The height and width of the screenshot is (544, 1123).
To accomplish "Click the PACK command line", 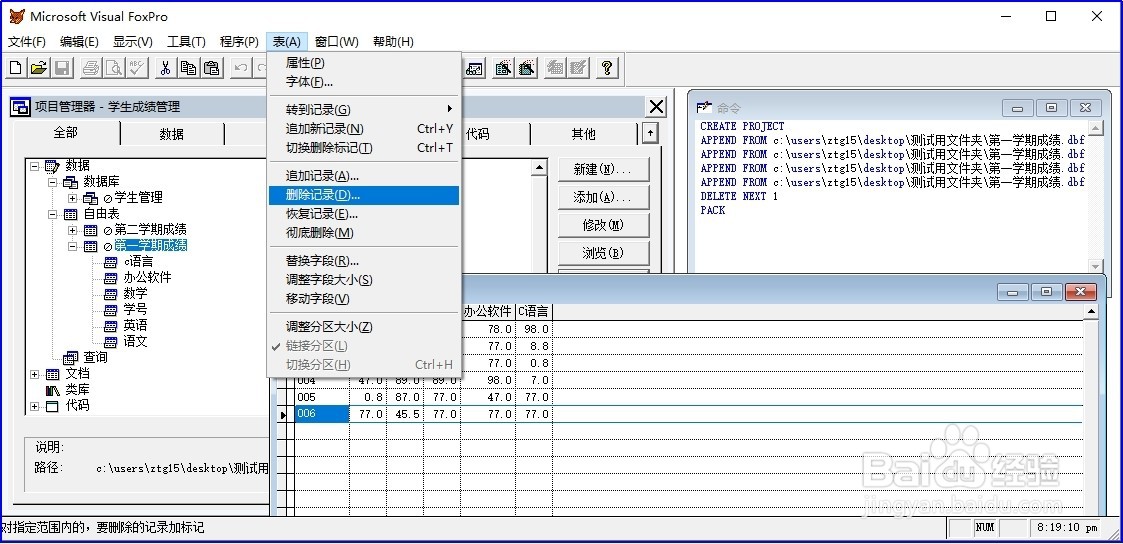I will coord(713,210).
